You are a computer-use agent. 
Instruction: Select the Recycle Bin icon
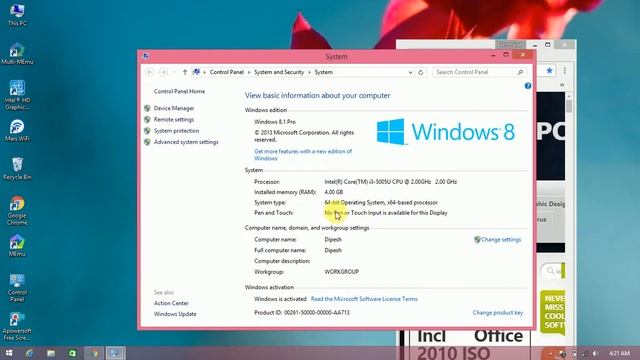pos(17,168)
